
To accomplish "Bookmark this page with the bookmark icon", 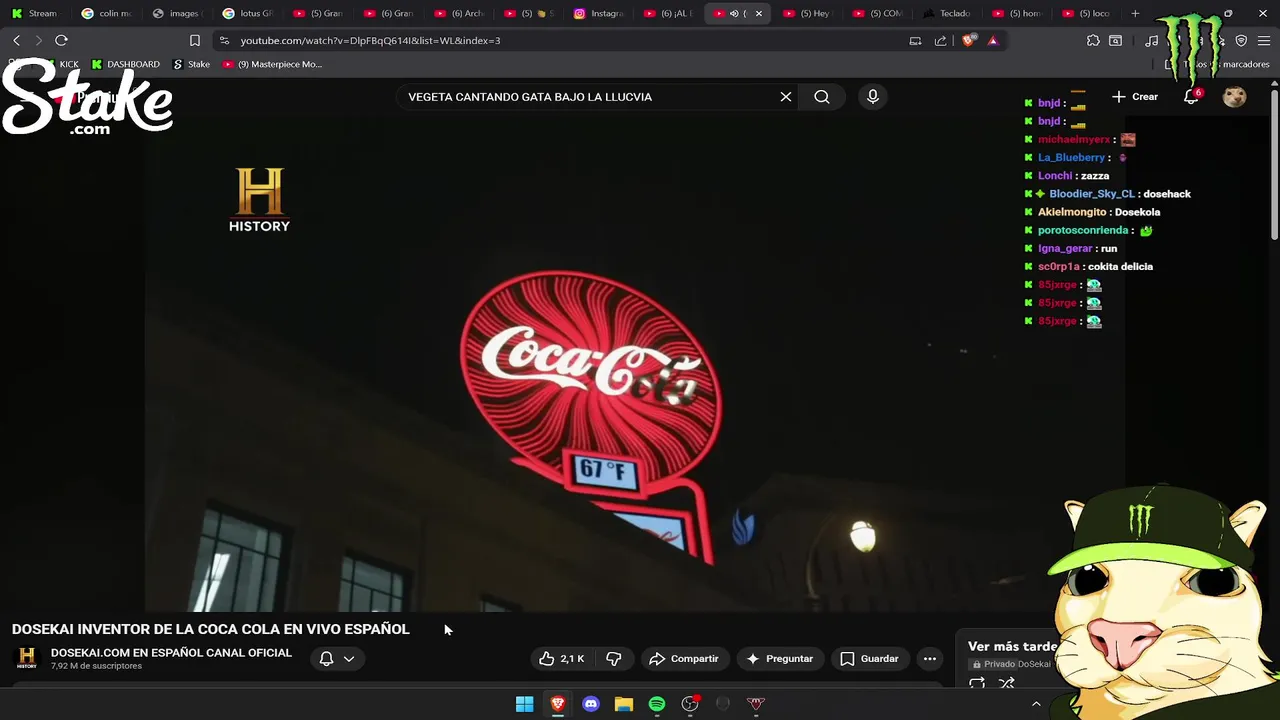I will pos(195,41).
